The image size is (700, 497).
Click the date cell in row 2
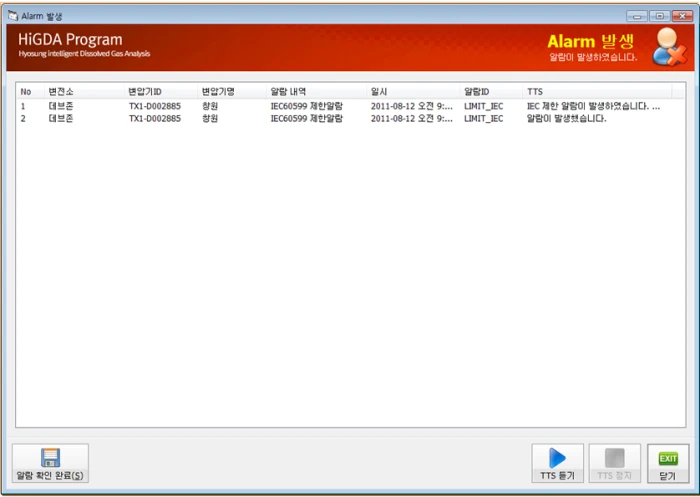(412, 118)
